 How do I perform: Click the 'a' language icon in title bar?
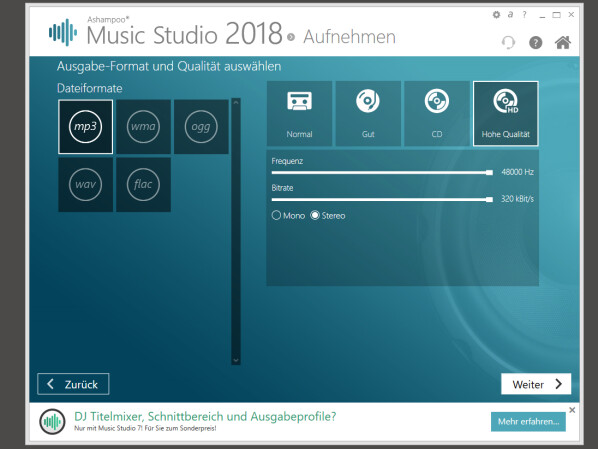click(510, 14)
